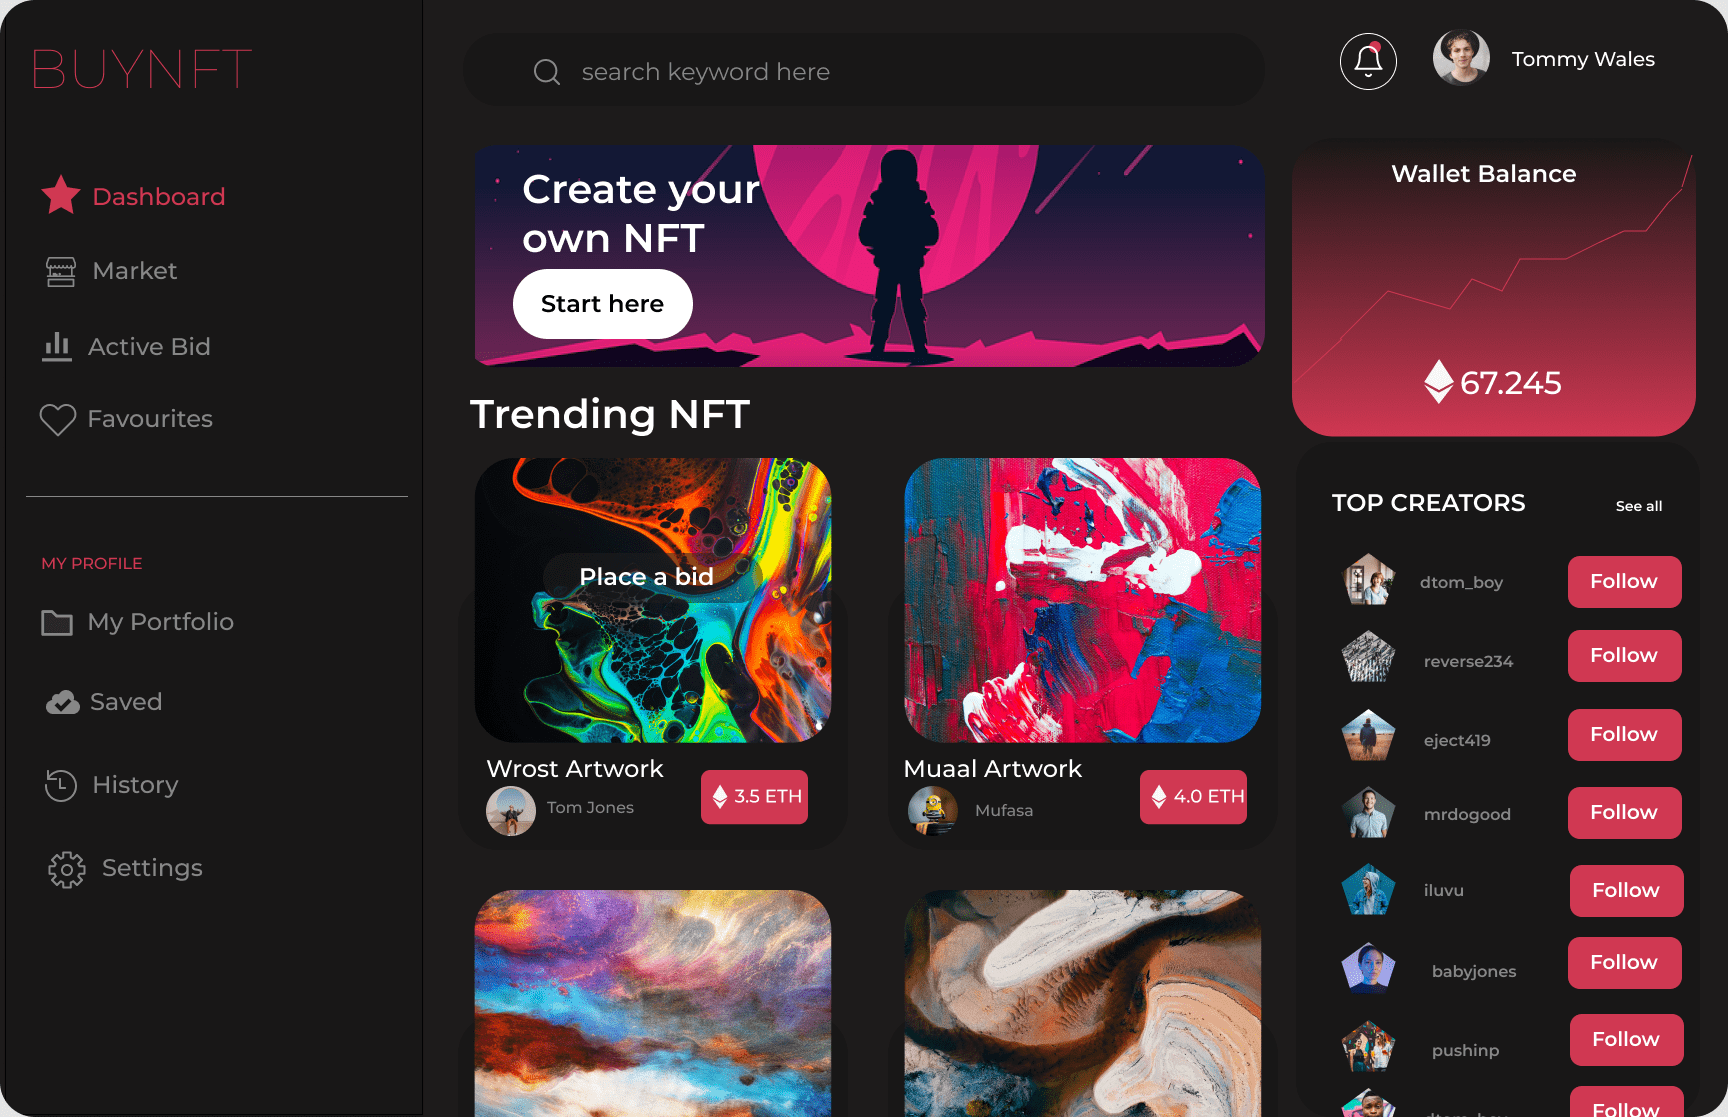
Task: Click pushinp avatar in Top Creators
Action: (1368, 1046)
